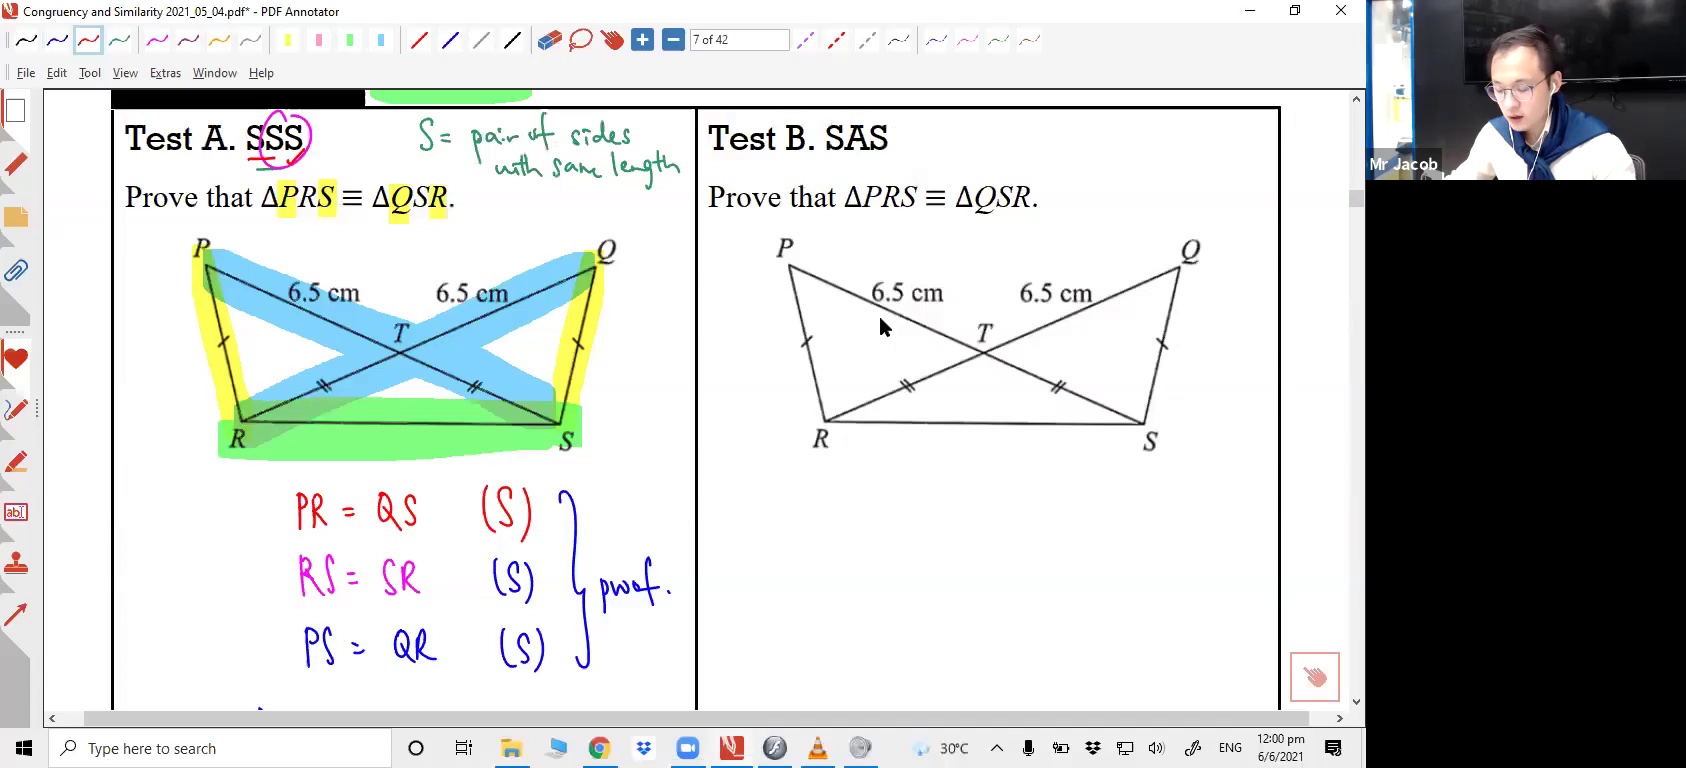Go to next page with plus button
1686x768 pixels.
tap(642, 40)
